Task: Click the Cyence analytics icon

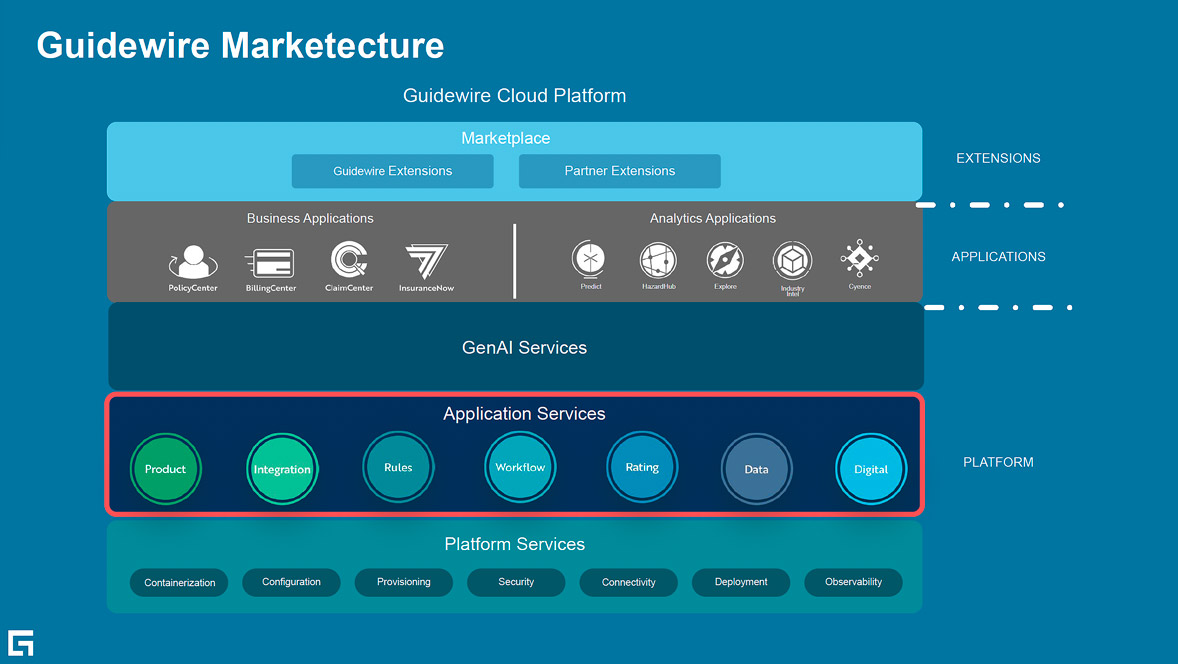Action: pos(859,258)
